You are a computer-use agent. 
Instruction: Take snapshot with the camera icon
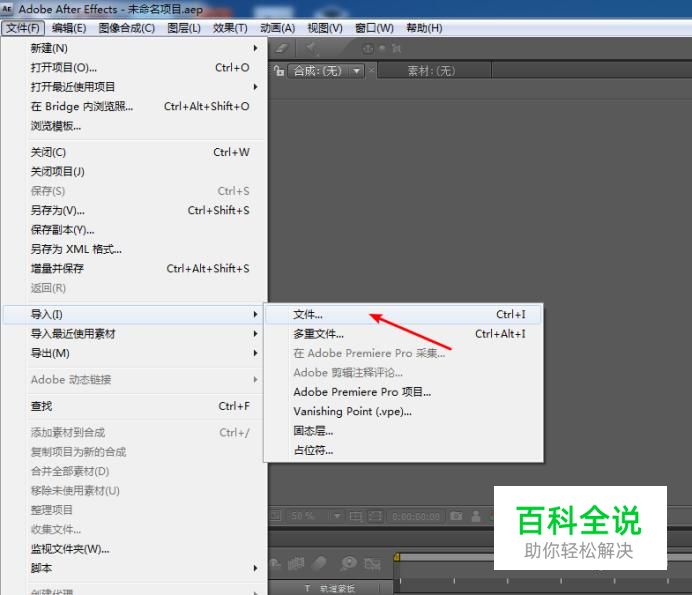(456, 516)
